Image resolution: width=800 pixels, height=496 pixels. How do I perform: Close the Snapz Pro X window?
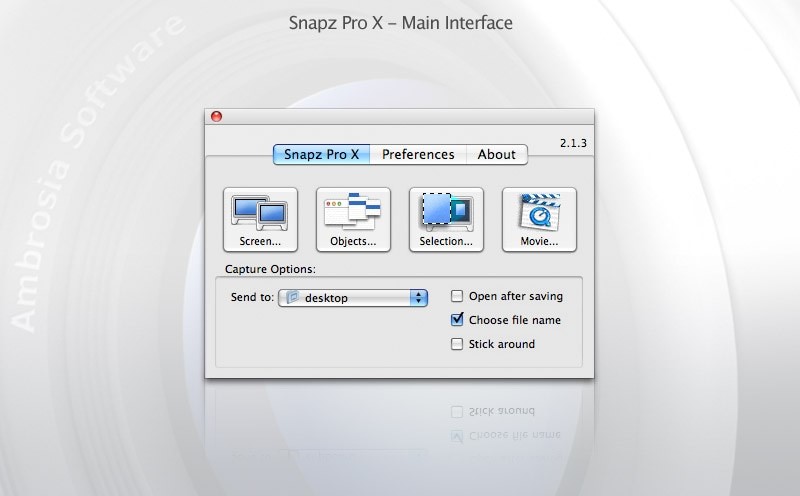pyautogui.click(x=216, y=116)
